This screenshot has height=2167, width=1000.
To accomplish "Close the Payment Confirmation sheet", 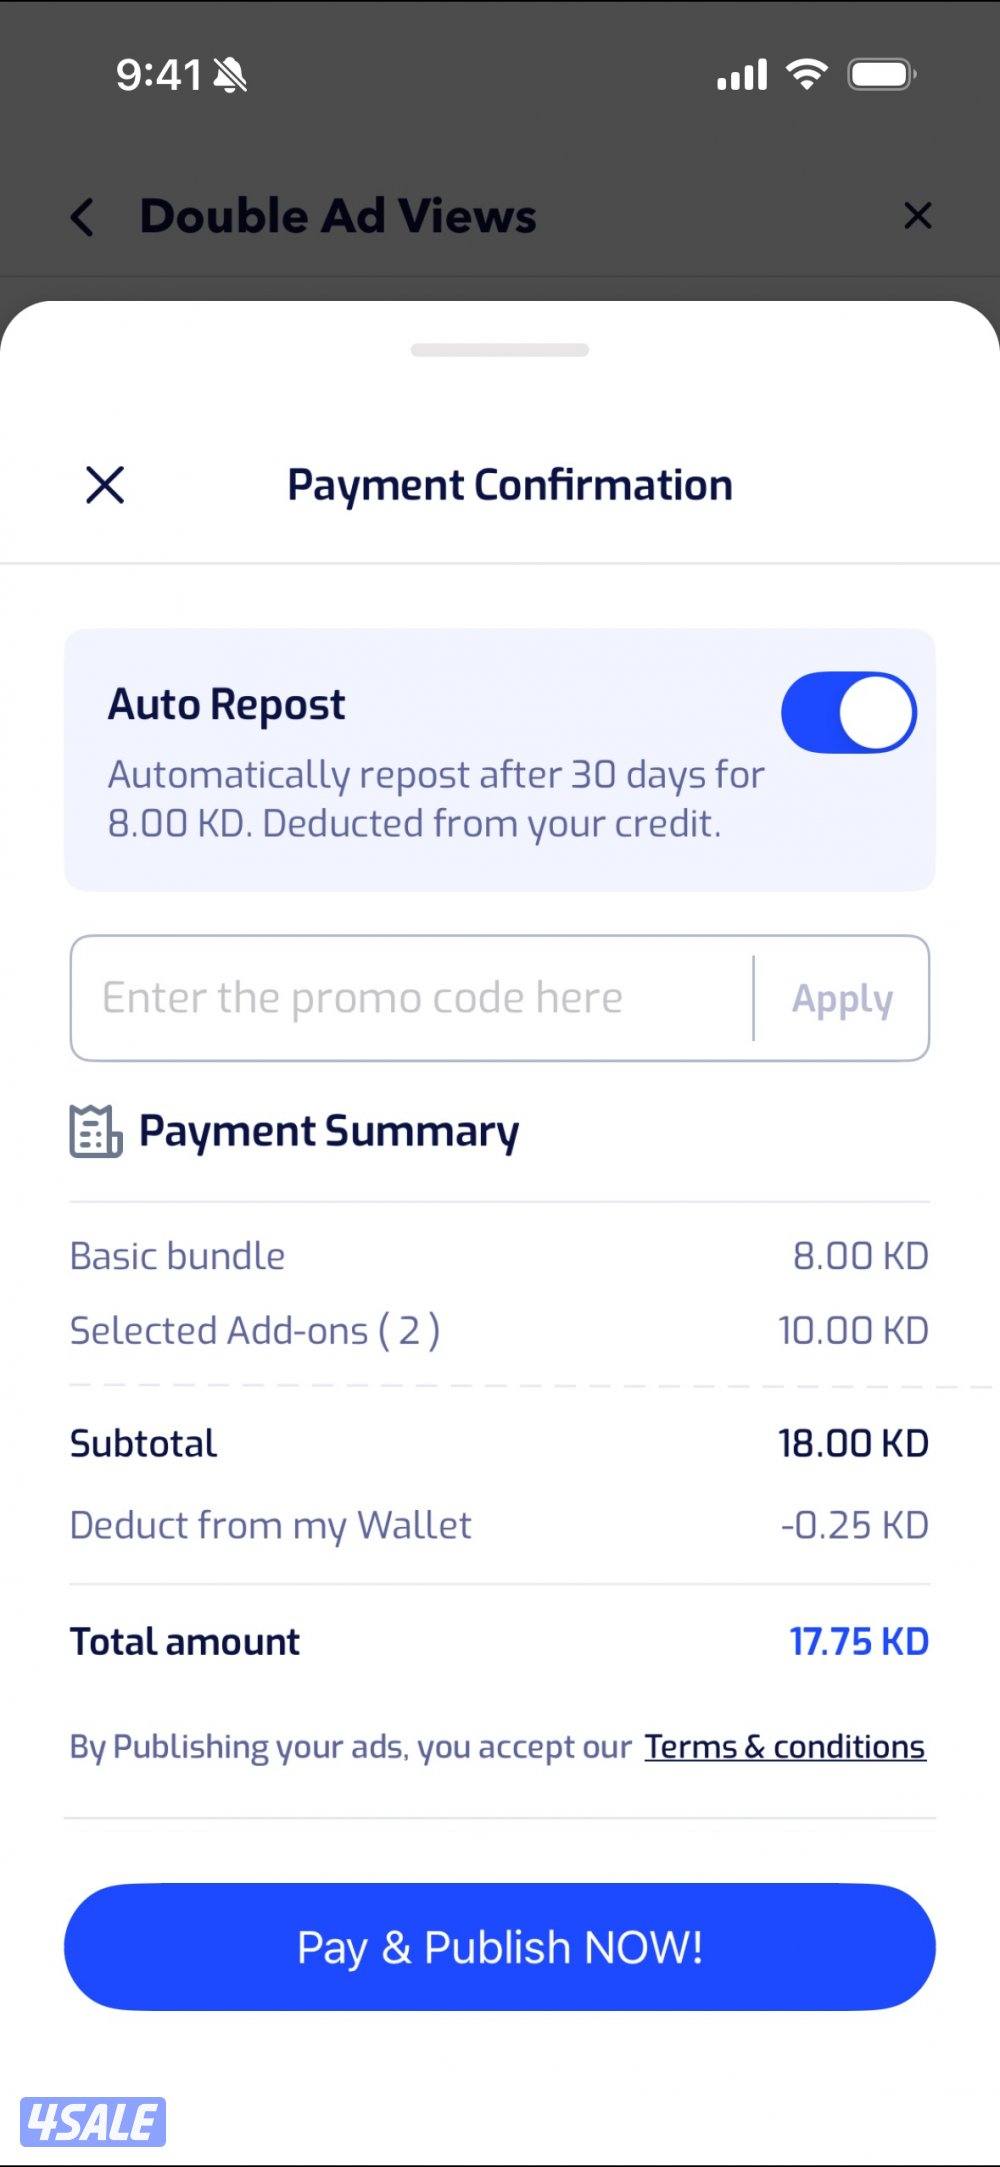I will pos(105,485).
